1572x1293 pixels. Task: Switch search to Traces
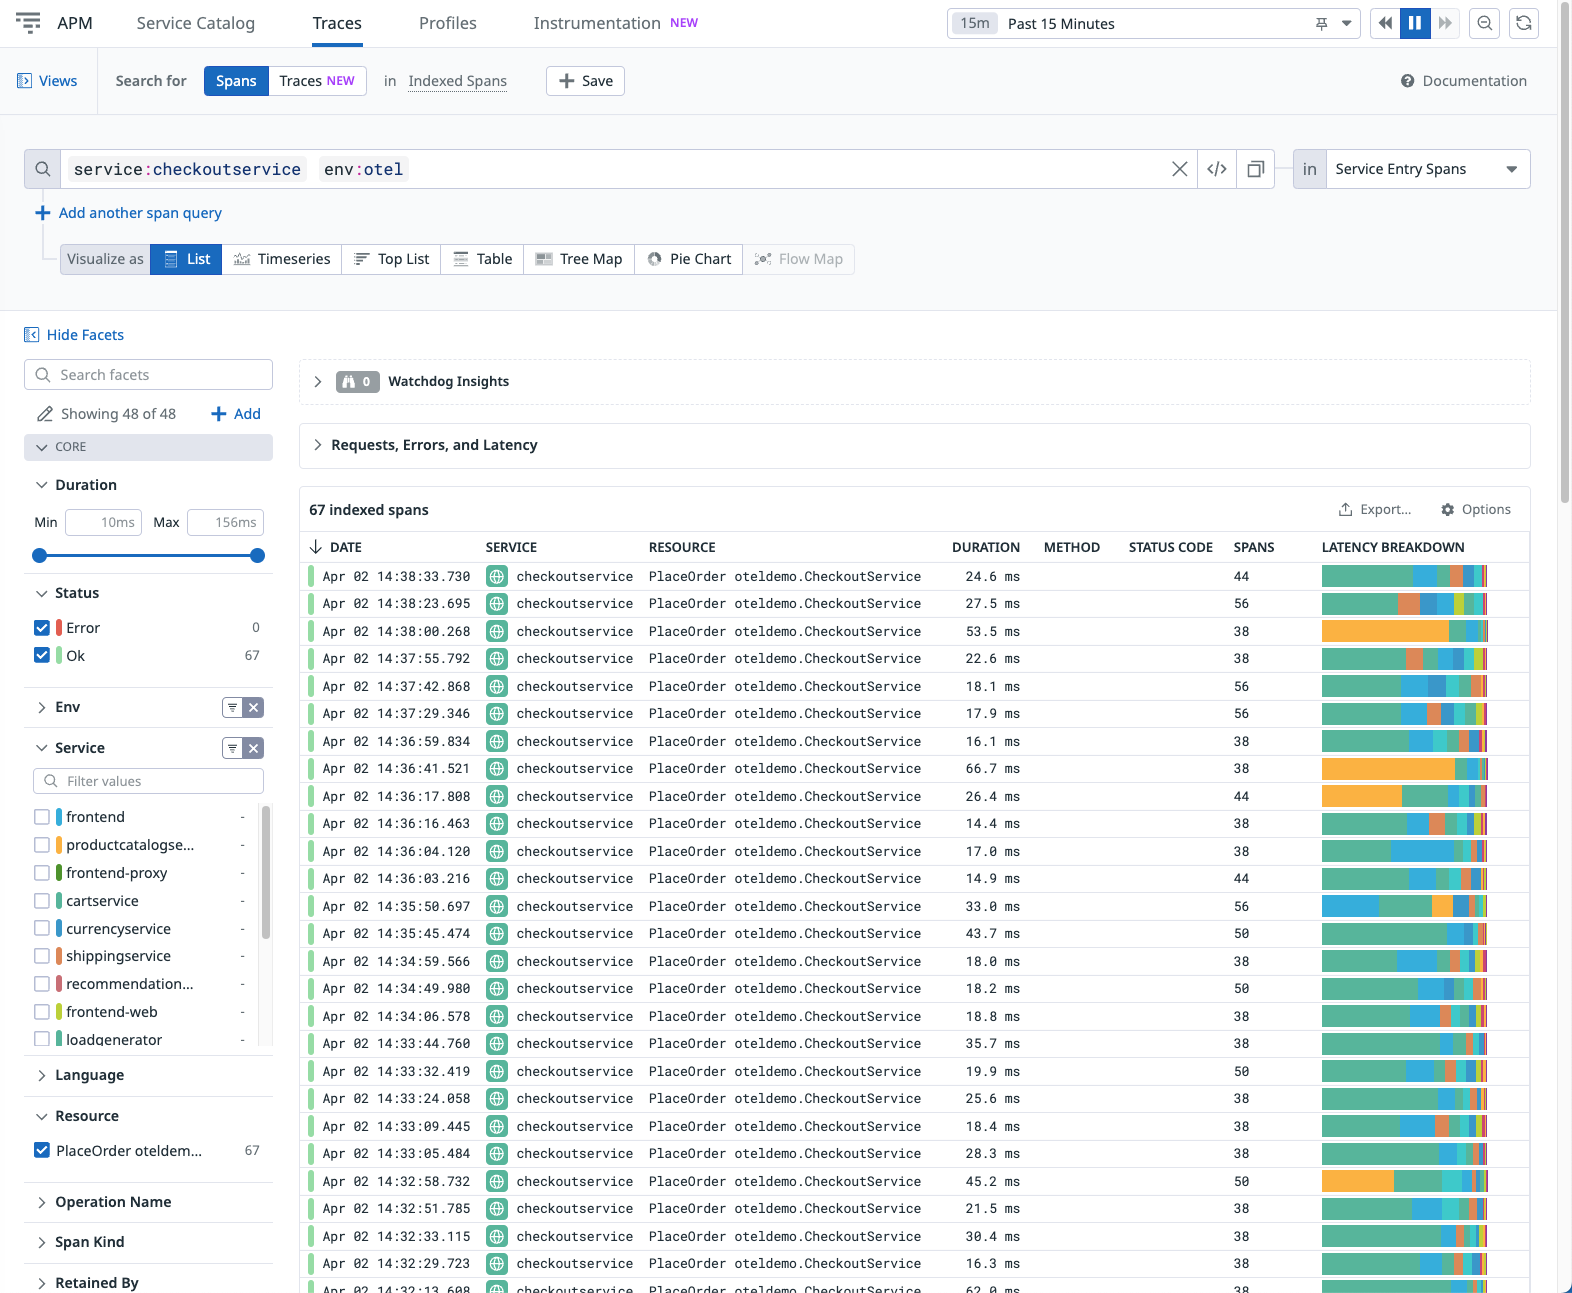[x=317, y=81]
